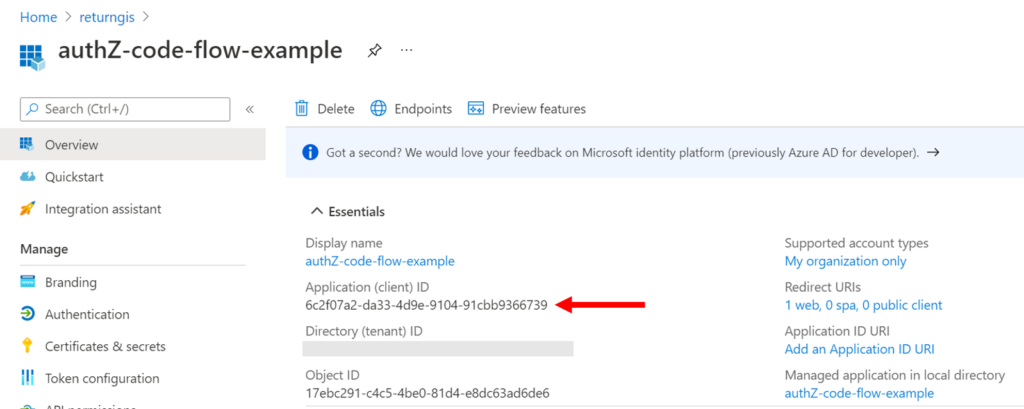Open the Quickstart cloud icon

pos(27,177)
